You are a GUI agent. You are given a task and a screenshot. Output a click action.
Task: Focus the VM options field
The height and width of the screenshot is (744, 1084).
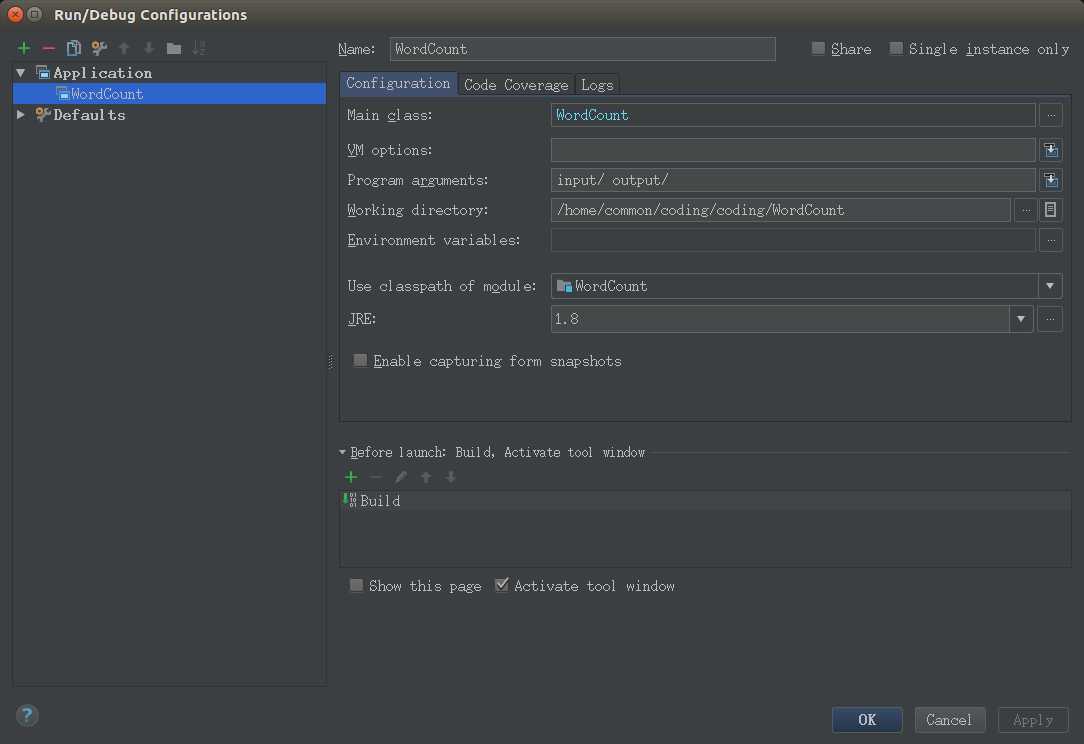[793, 150]
